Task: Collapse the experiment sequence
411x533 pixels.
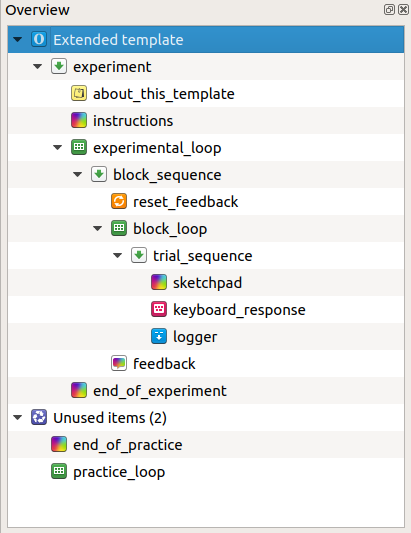Action: click(37, 67)
